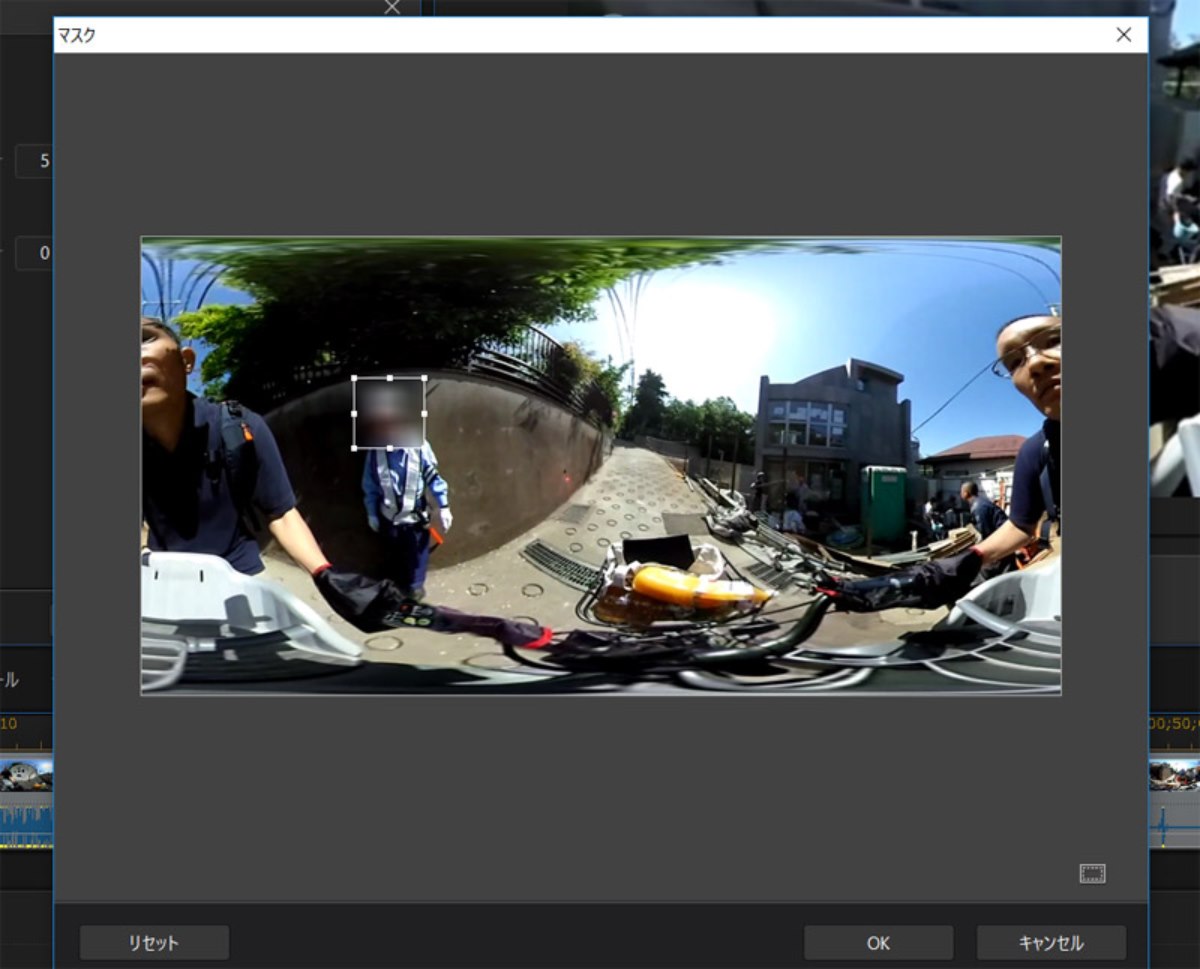Click the bottom-middle handle of the mask box
The height and width of the screenshot is (969, 1200).
click(x=389, y=448)
